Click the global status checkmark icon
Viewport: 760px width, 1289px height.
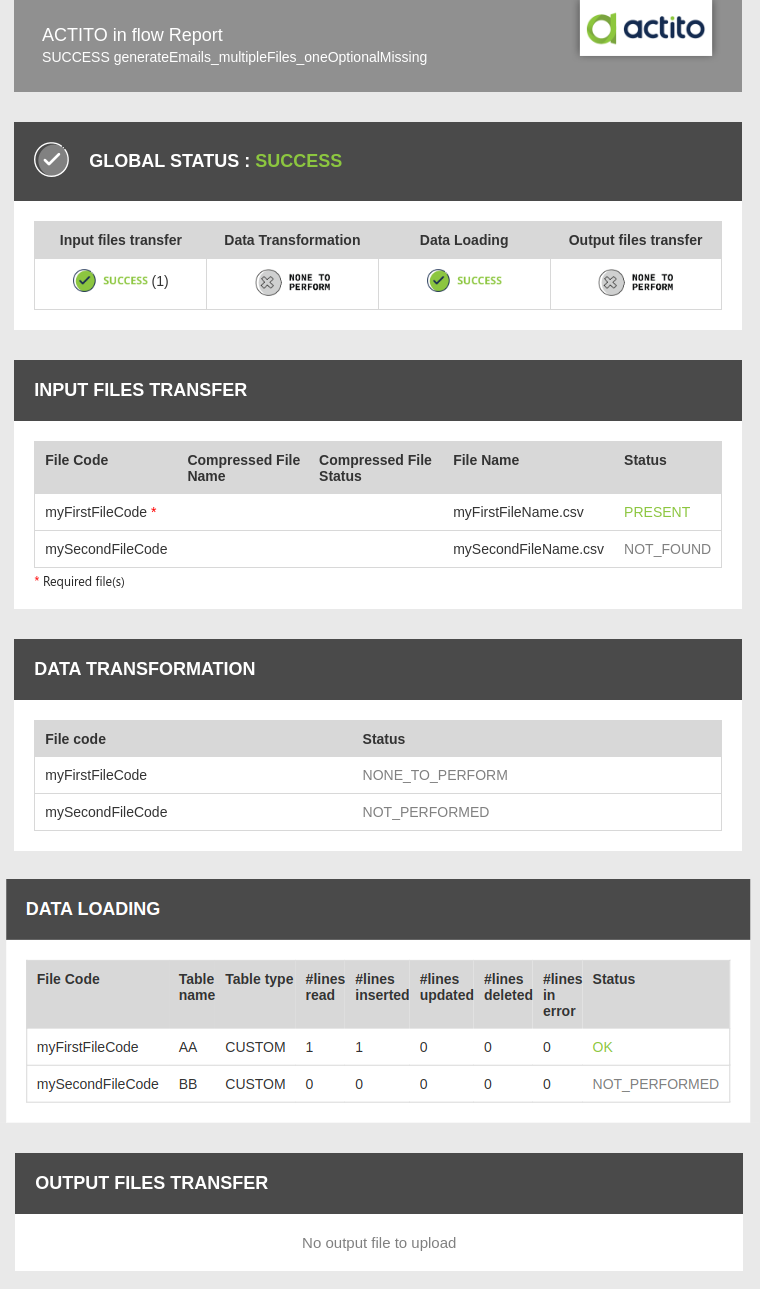click(x=51, y=160)
